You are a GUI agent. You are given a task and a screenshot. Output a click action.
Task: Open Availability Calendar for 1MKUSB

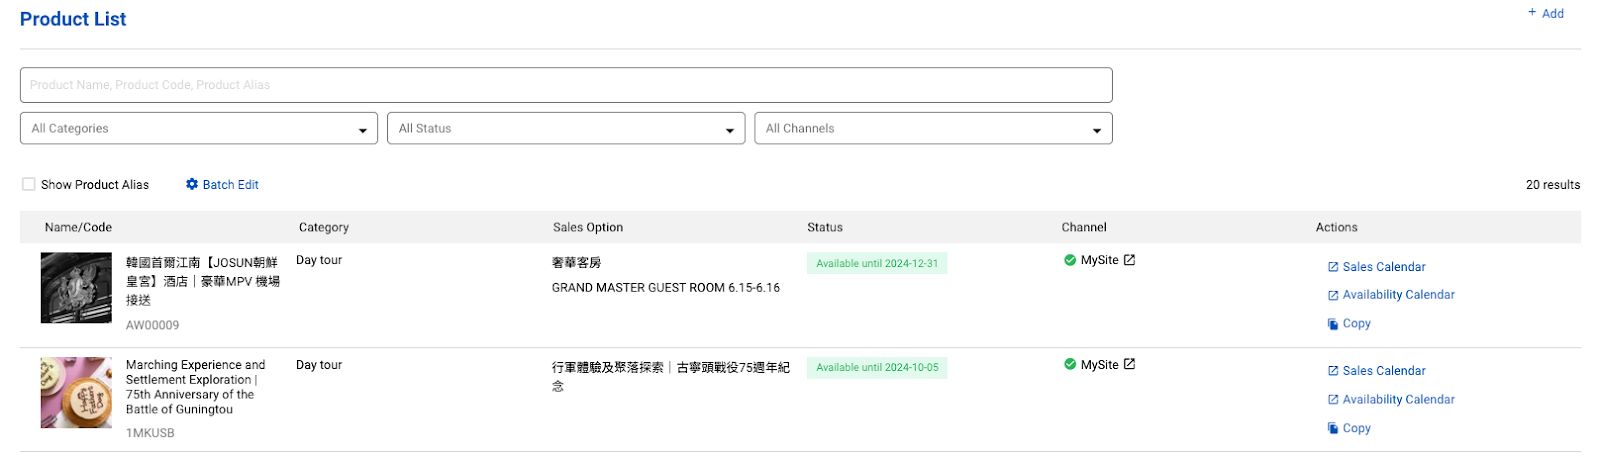click(1398, 400)
